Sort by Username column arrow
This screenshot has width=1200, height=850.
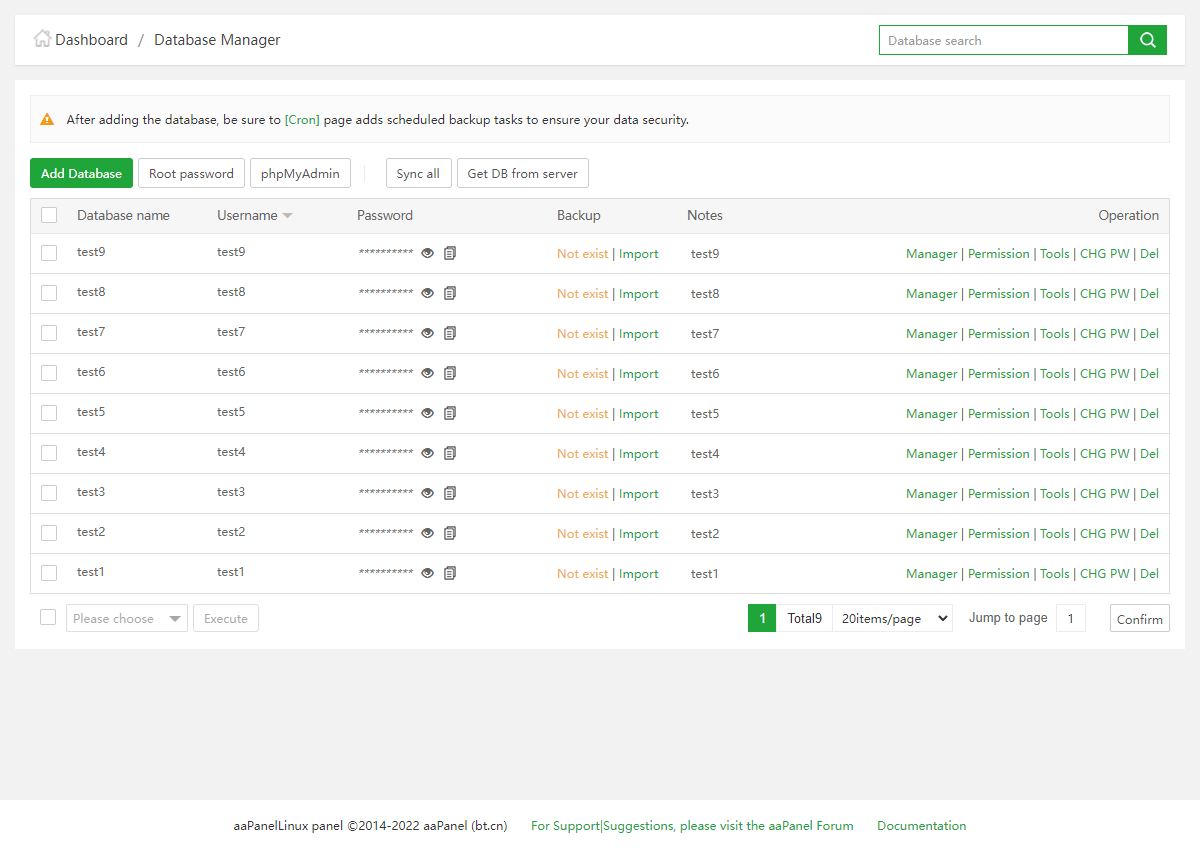287,216
